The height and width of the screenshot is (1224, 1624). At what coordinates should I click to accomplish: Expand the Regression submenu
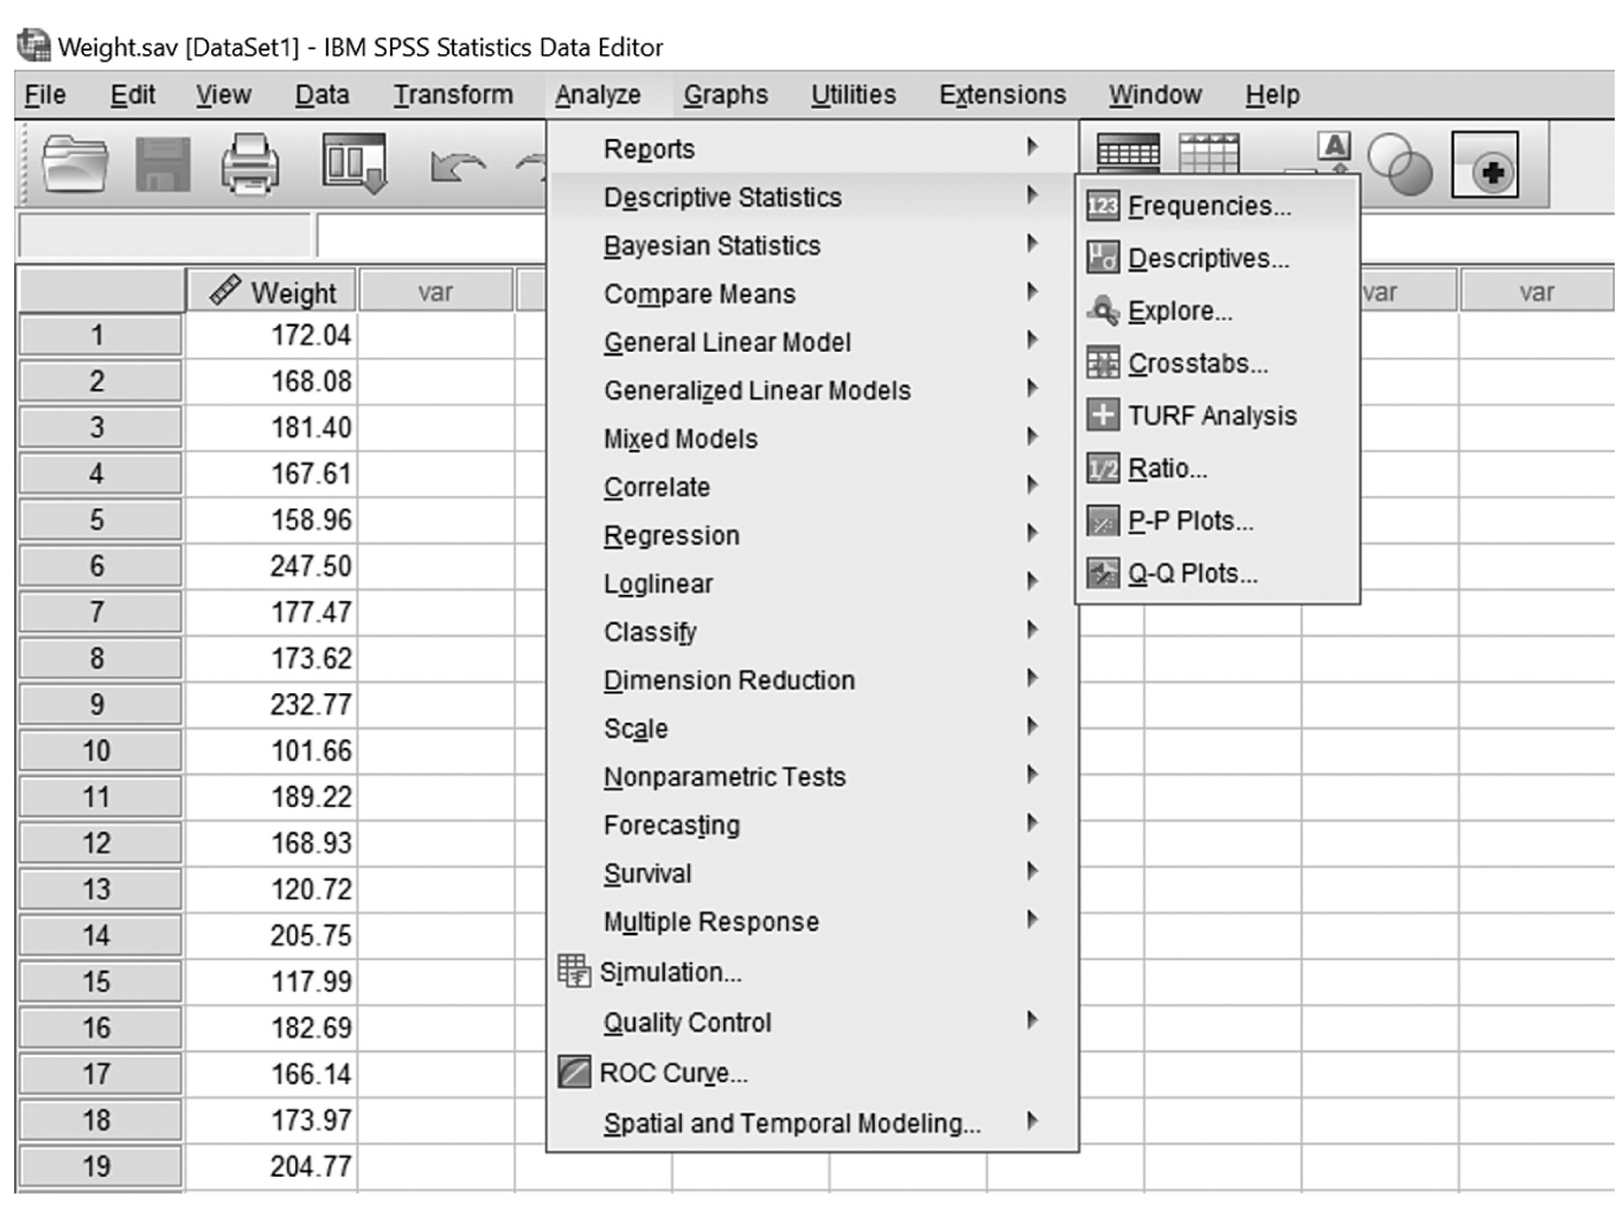click(x=672, y=536)
